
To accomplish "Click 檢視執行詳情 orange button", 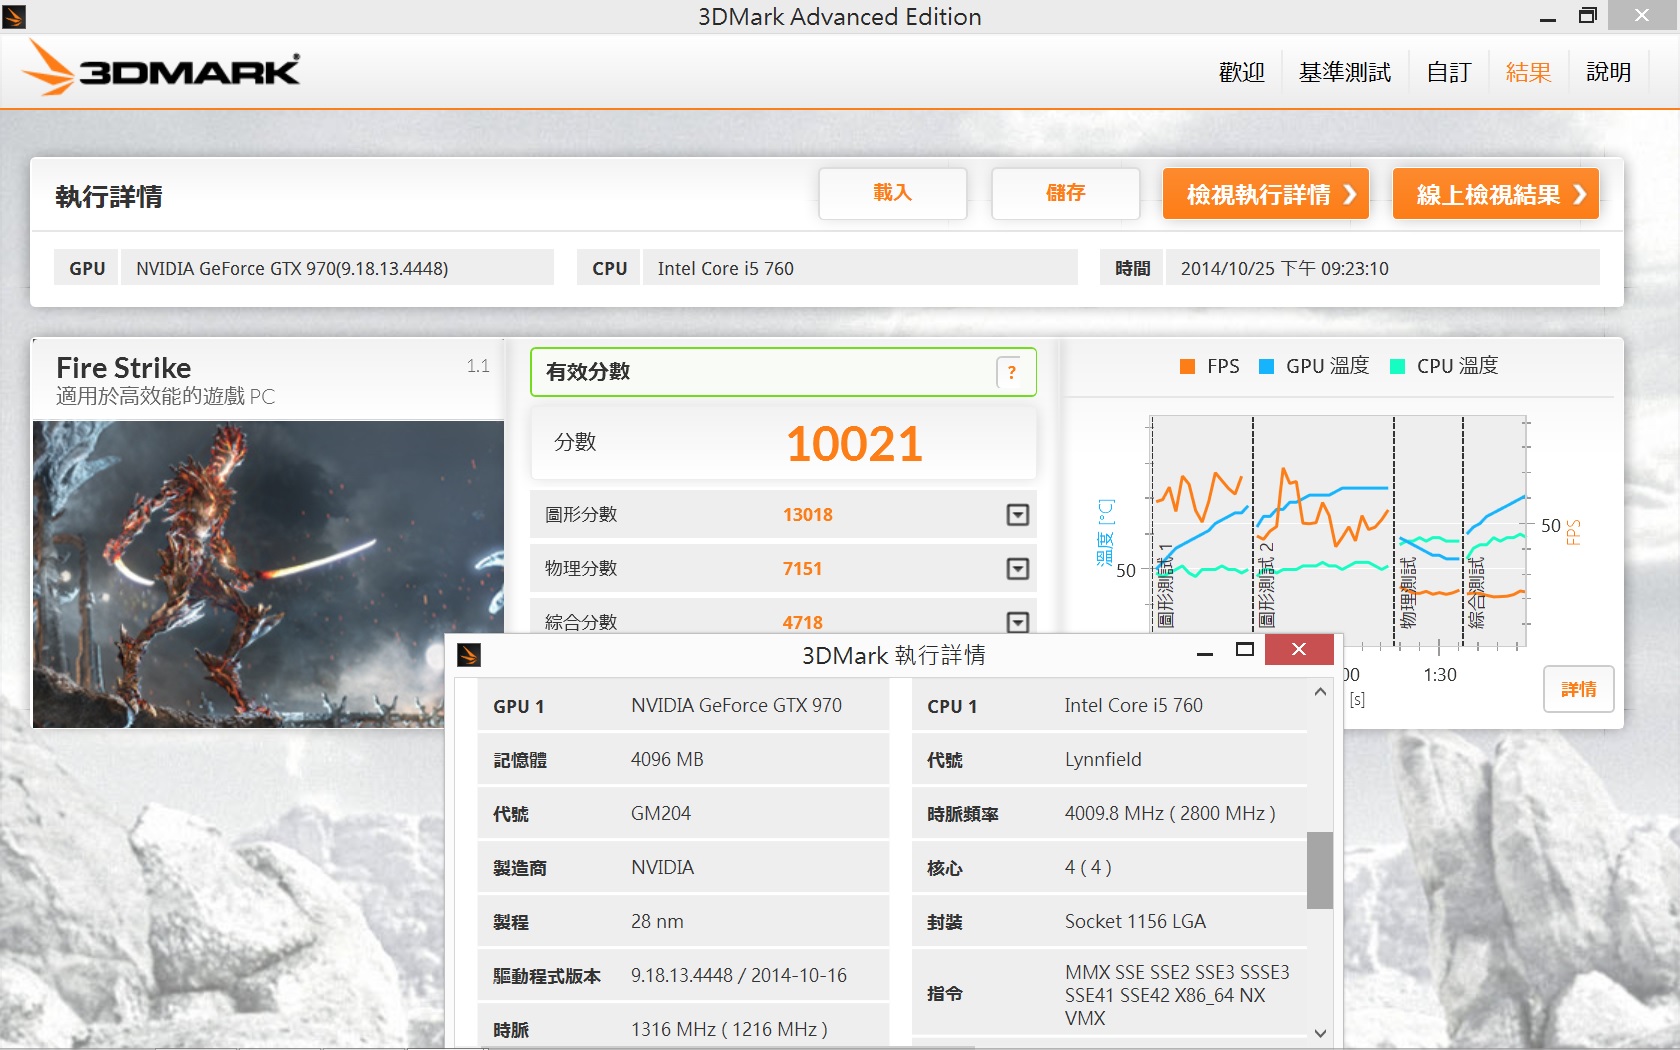I will pos(1265,194).
